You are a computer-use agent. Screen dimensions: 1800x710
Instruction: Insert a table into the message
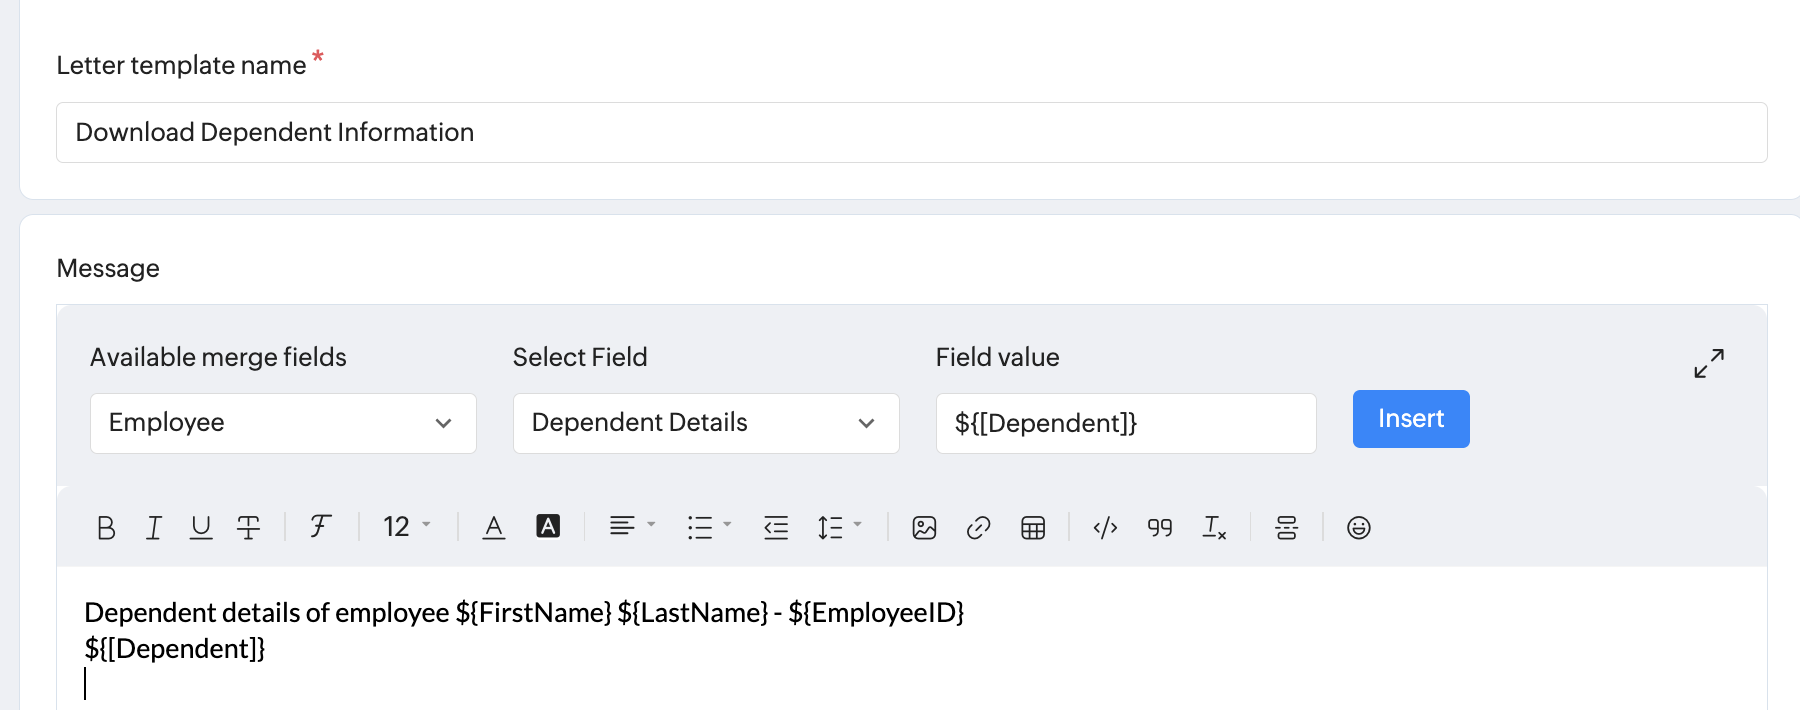tap(1033, 527)
